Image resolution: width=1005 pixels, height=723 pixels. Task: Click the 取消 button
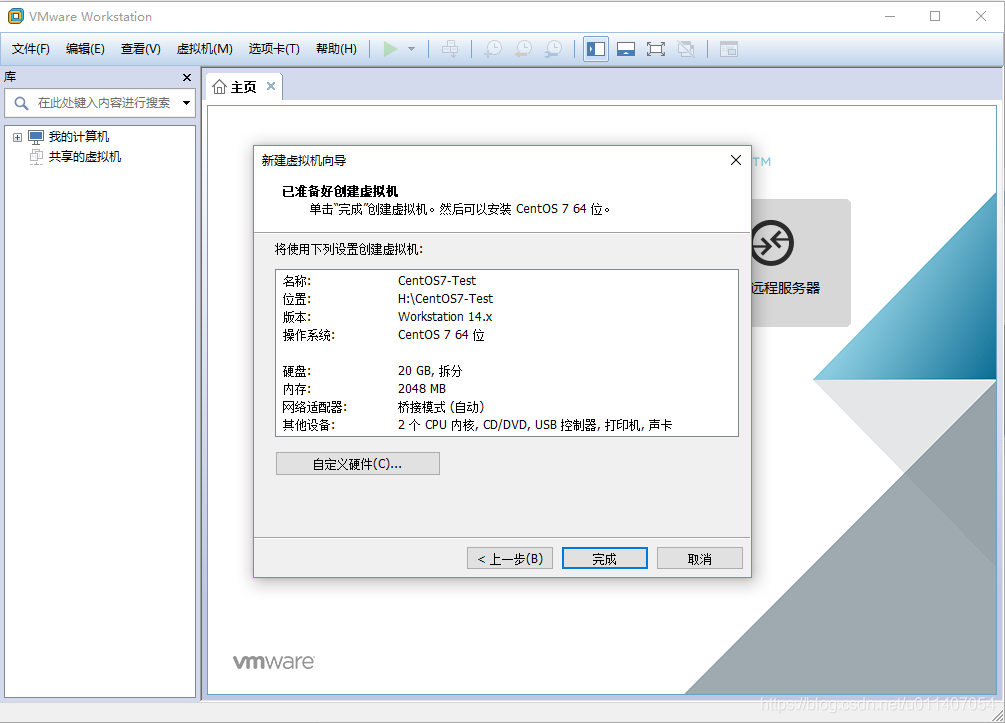699,559
